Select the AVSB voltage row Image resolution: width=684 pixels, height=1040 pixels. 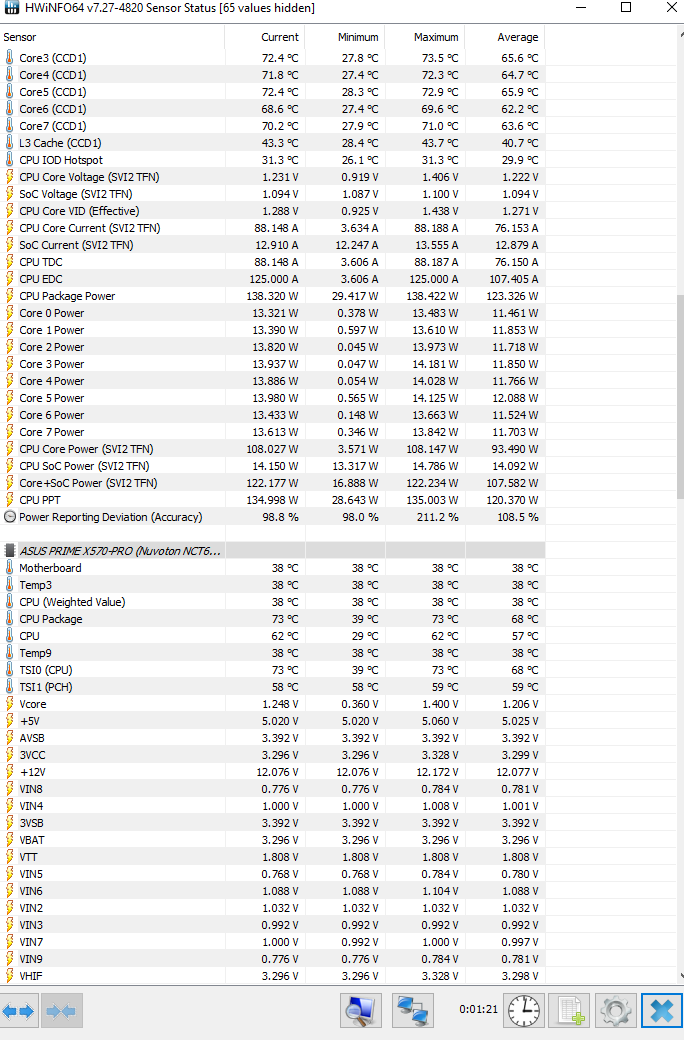coord(272,738)
